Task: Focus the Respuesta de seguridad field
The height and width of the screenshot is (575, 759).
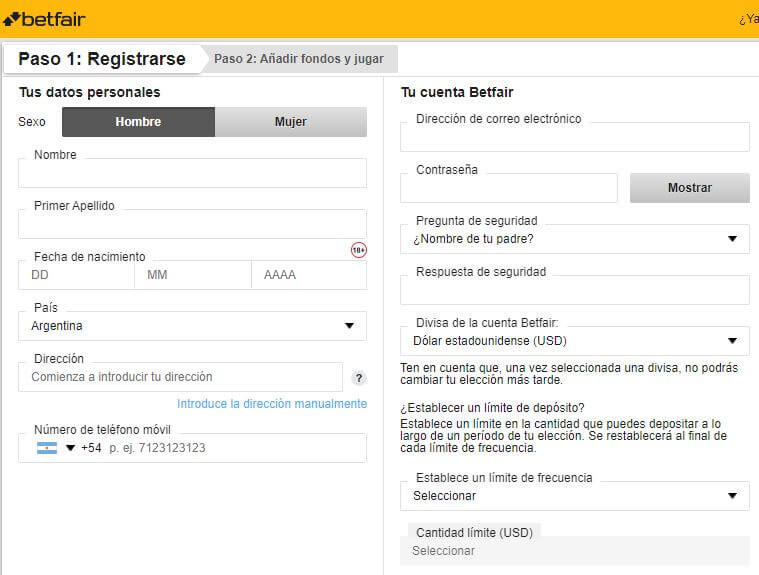Action: [575, 290]
